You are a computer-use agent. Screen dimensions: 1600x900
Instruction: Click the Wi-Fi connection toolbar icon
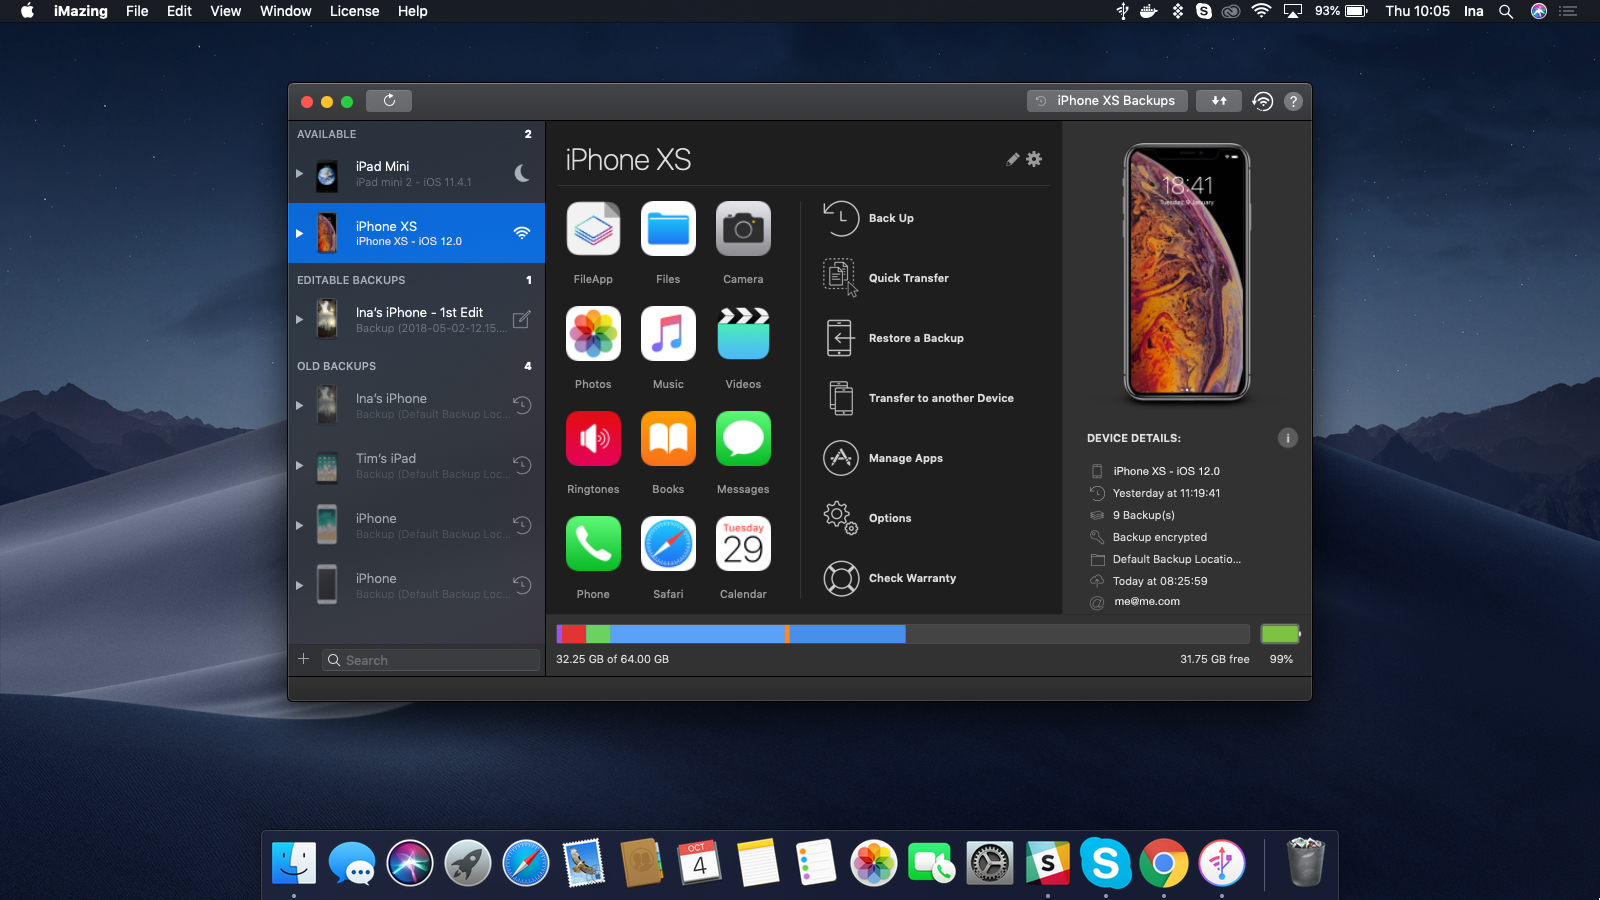(x=1263, y=101)
